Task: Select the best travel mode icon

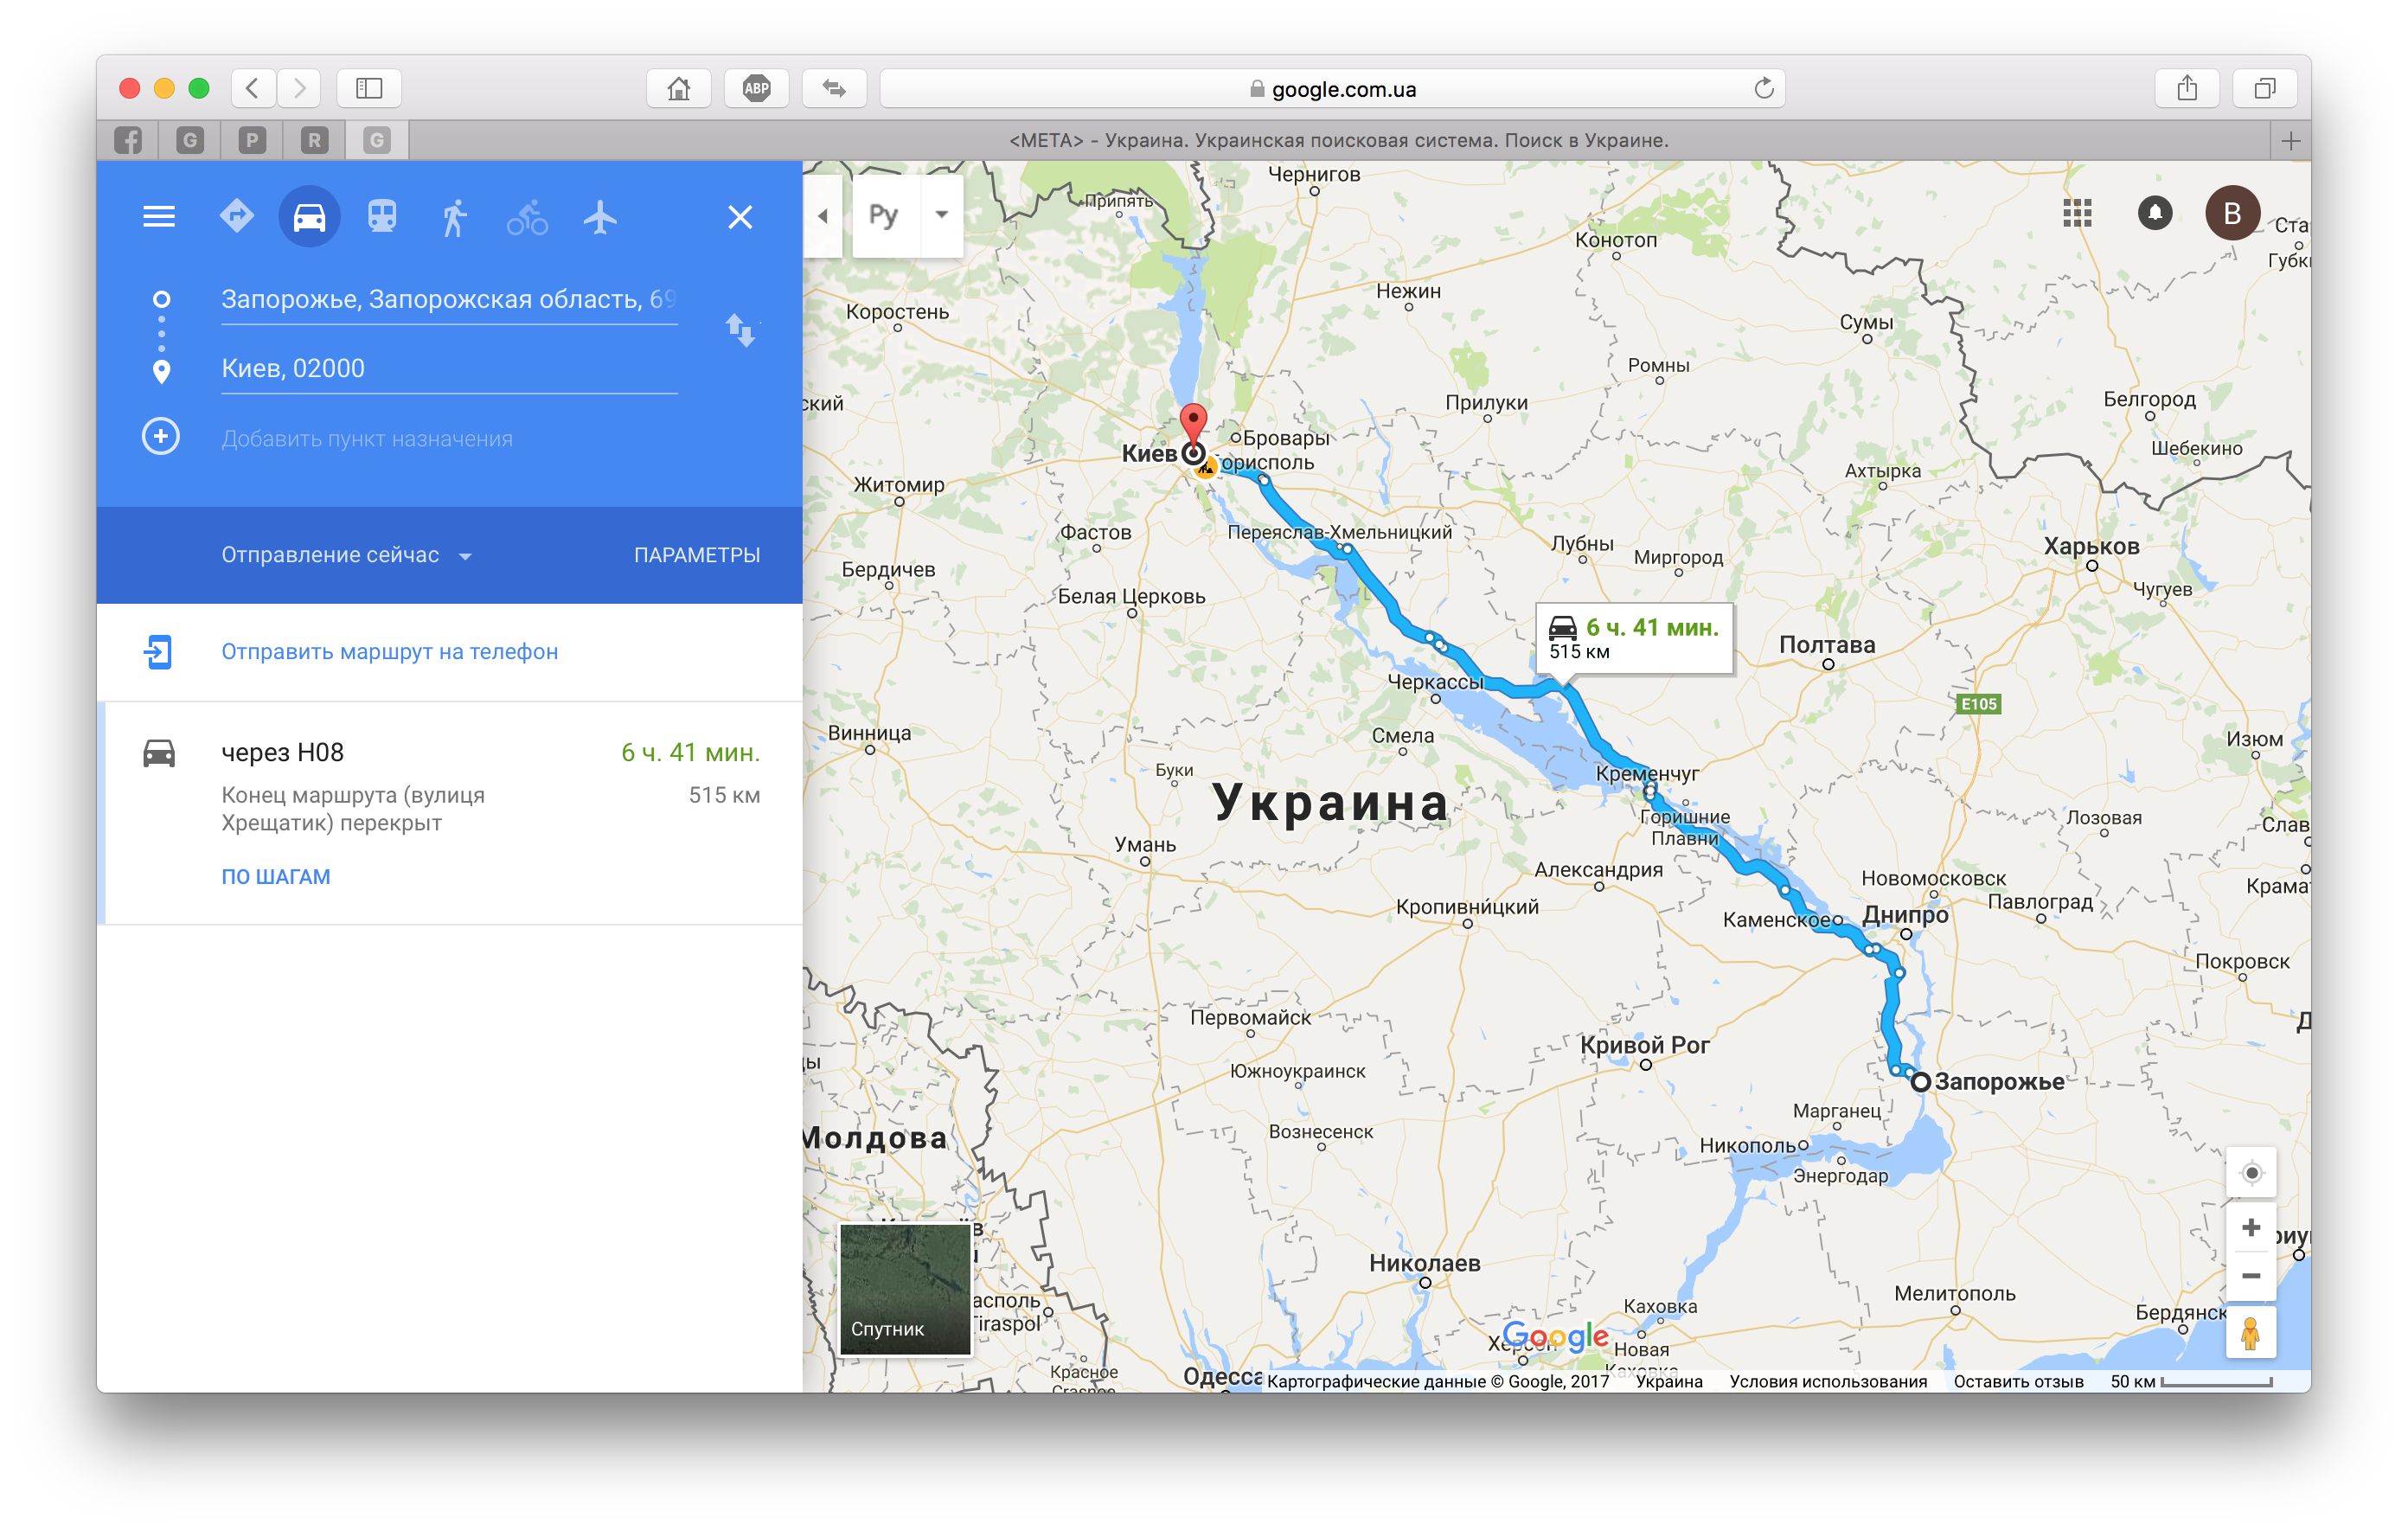Action: 237,216
